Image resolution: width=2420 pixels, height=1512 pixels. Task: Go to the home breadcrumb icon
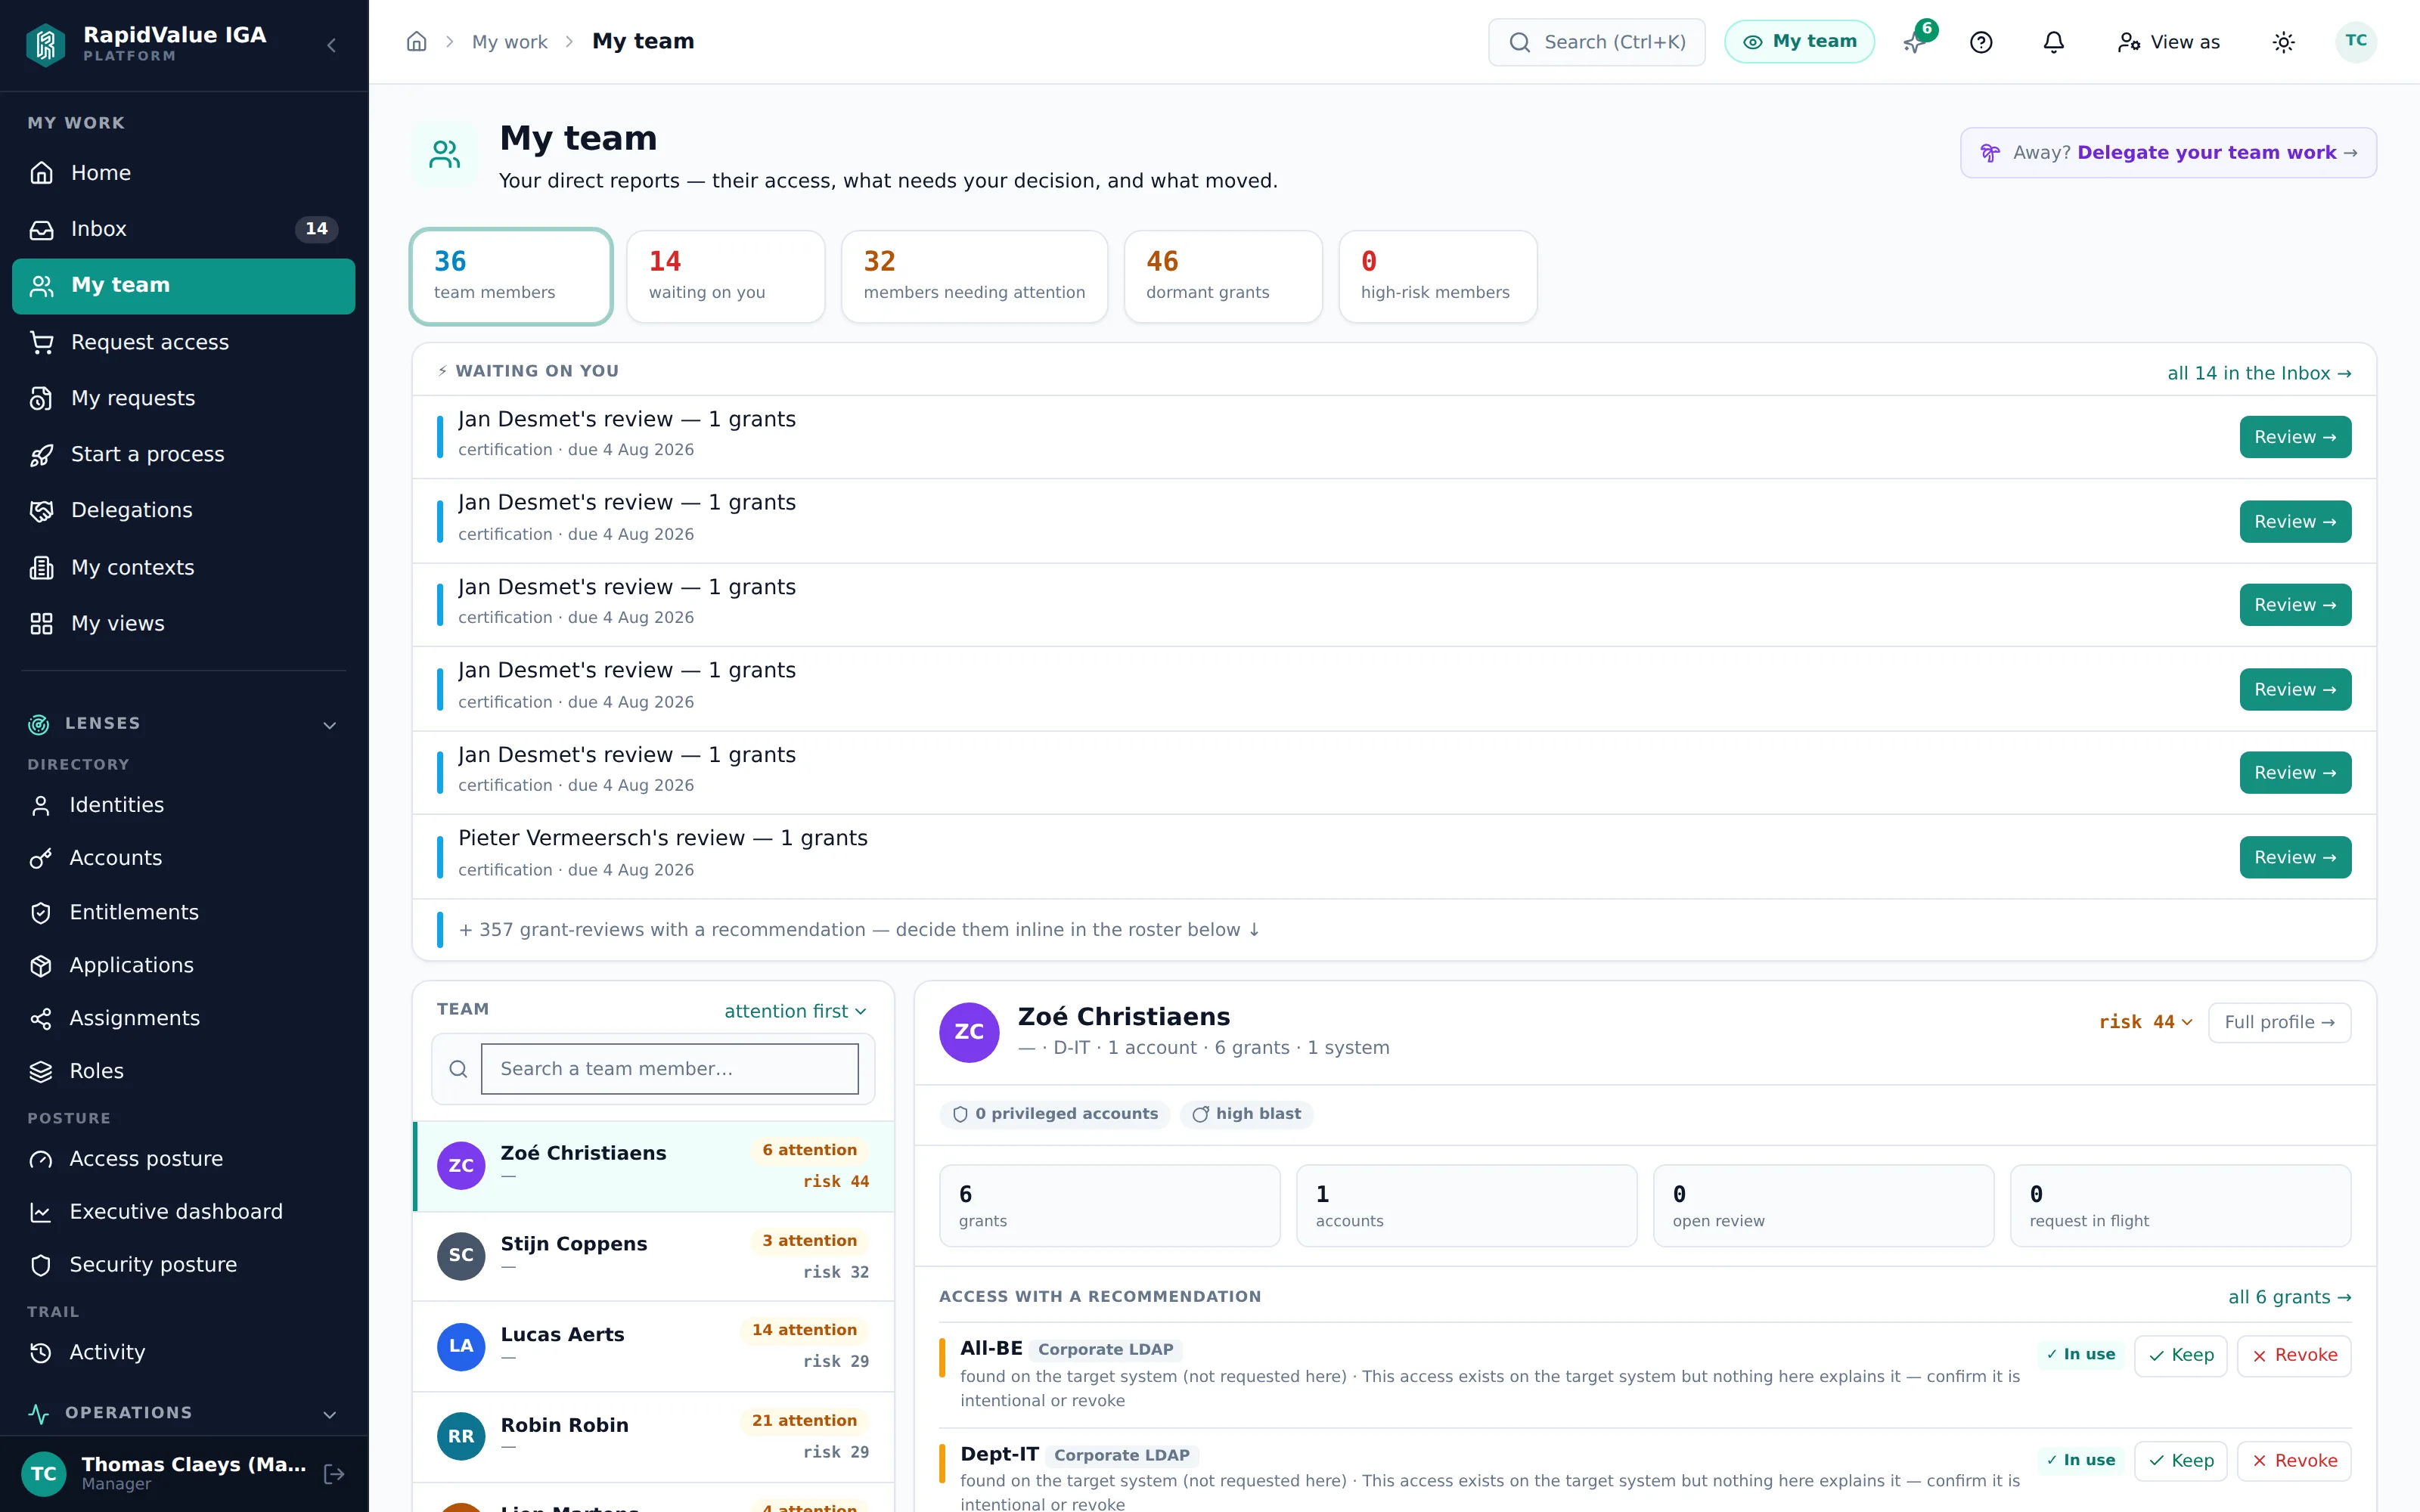tap(417, 42)
